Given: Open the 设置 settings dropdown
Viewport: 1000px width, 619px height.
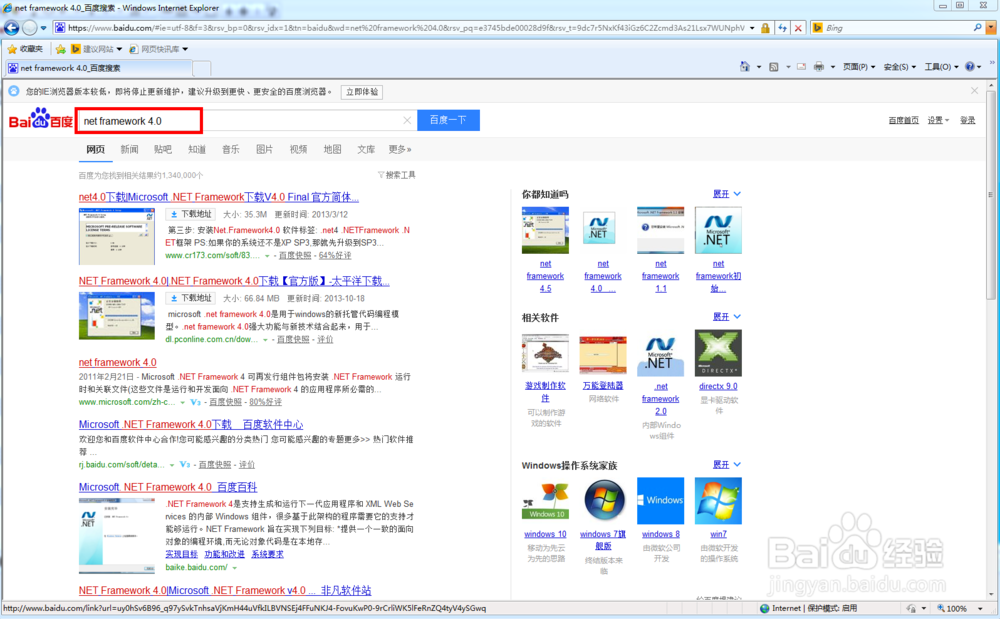Looking at the screenshot, I should click(x=938, y=120).
